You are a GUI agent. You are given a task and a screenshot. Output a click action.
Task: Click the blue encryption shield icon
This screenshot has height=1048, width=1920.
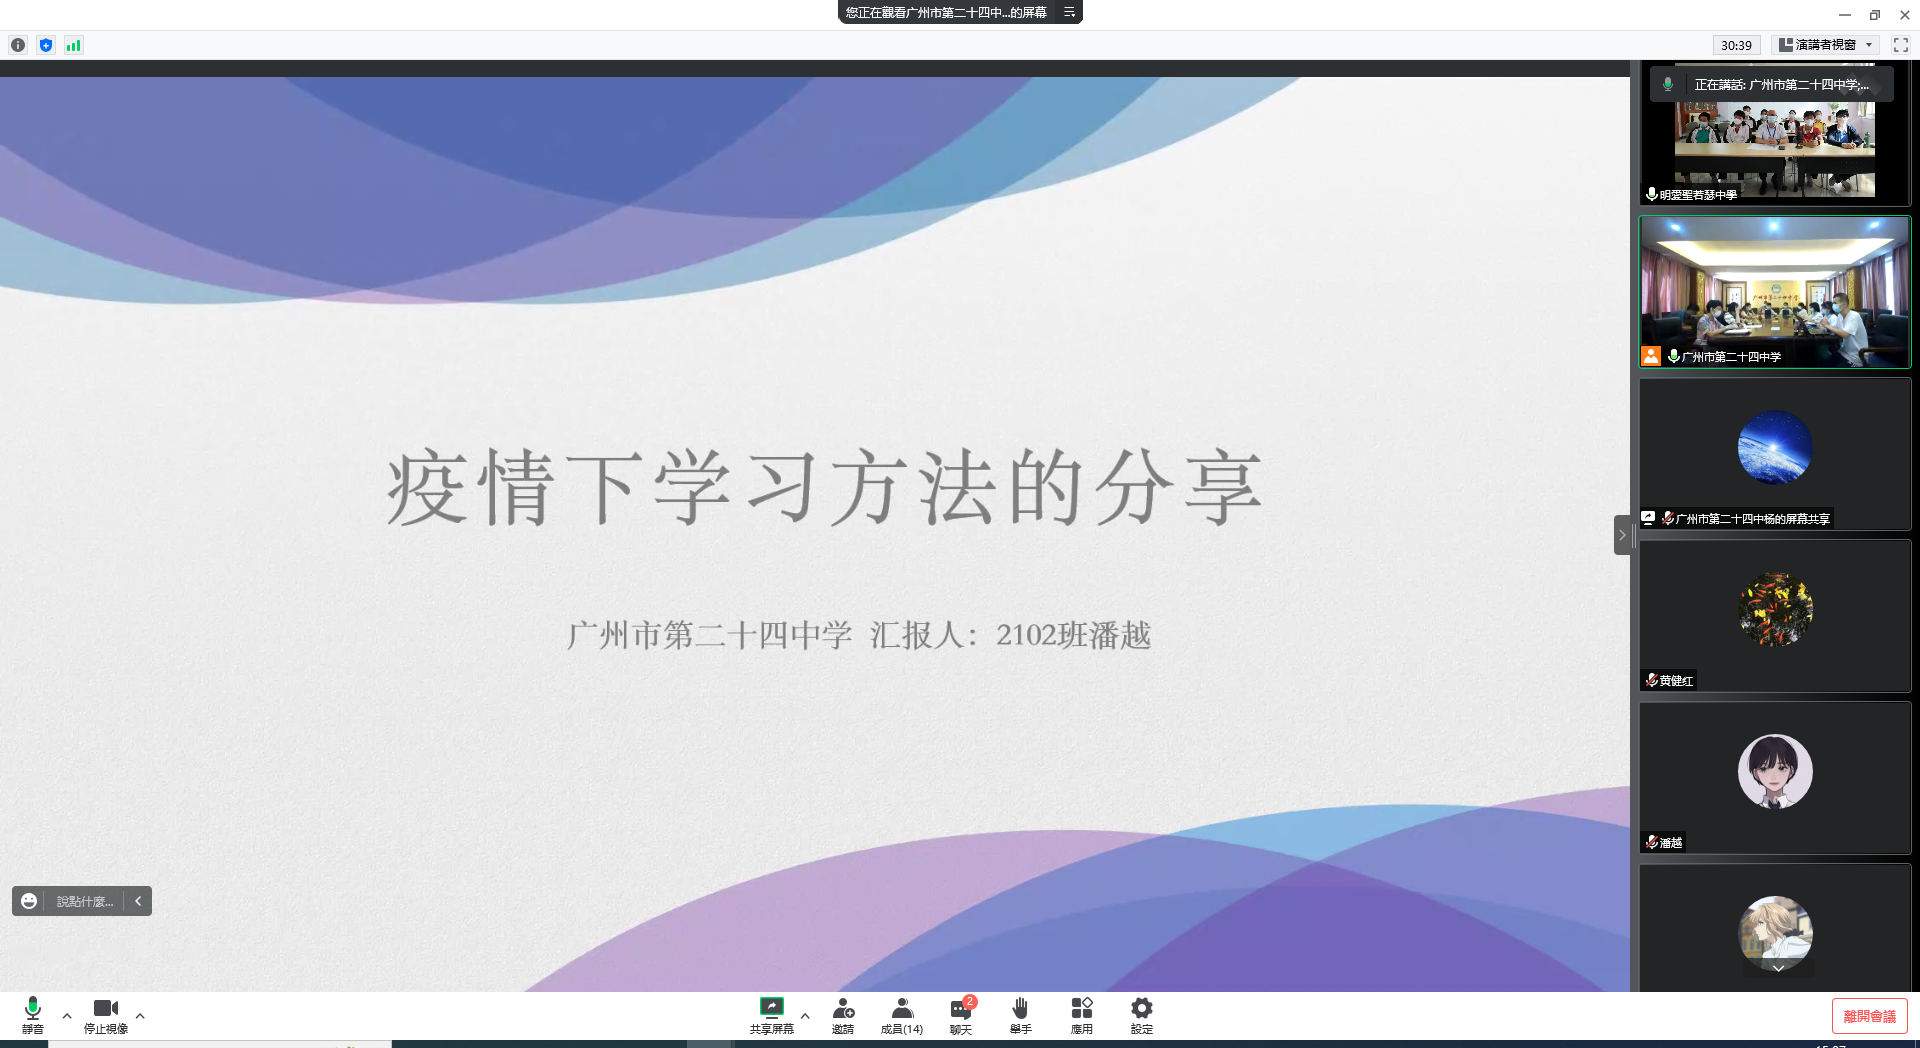[46, 45]
